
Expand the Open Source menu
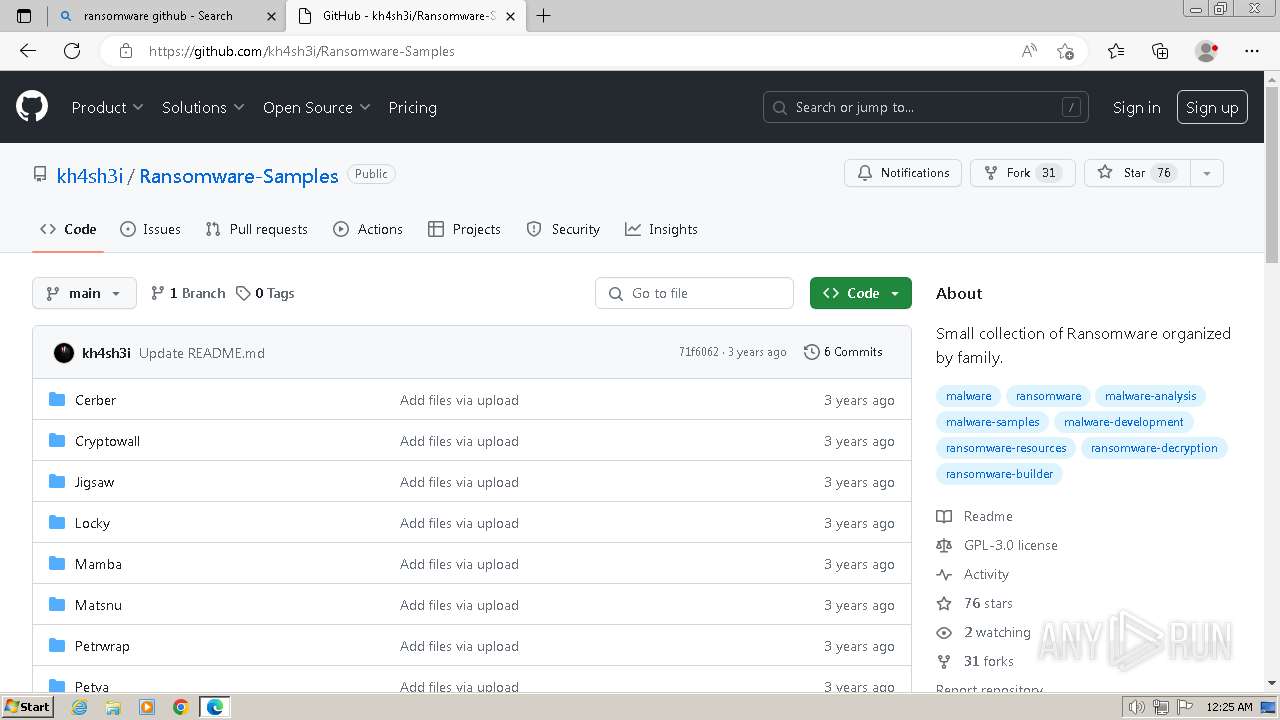point(316,107)
